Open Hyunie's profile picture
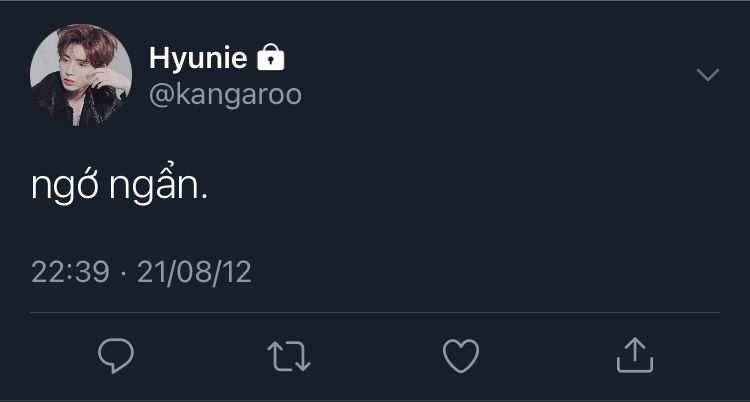The height and width of the screenshot is (402, 750). pyautogui.click(x=81, y=75)
